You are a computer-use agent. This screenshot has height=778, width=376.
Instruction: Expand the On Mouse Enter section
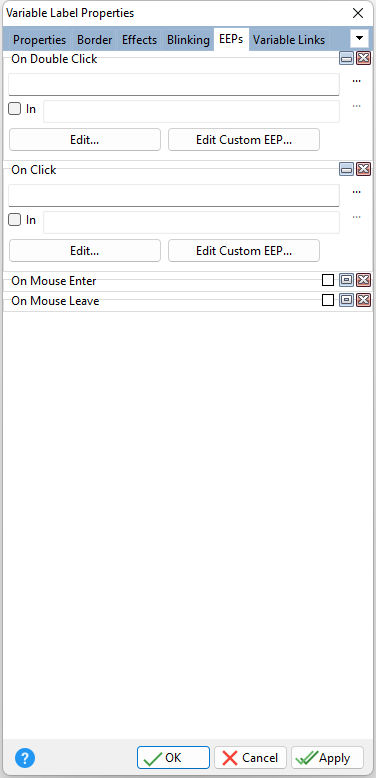click(346, 281)
